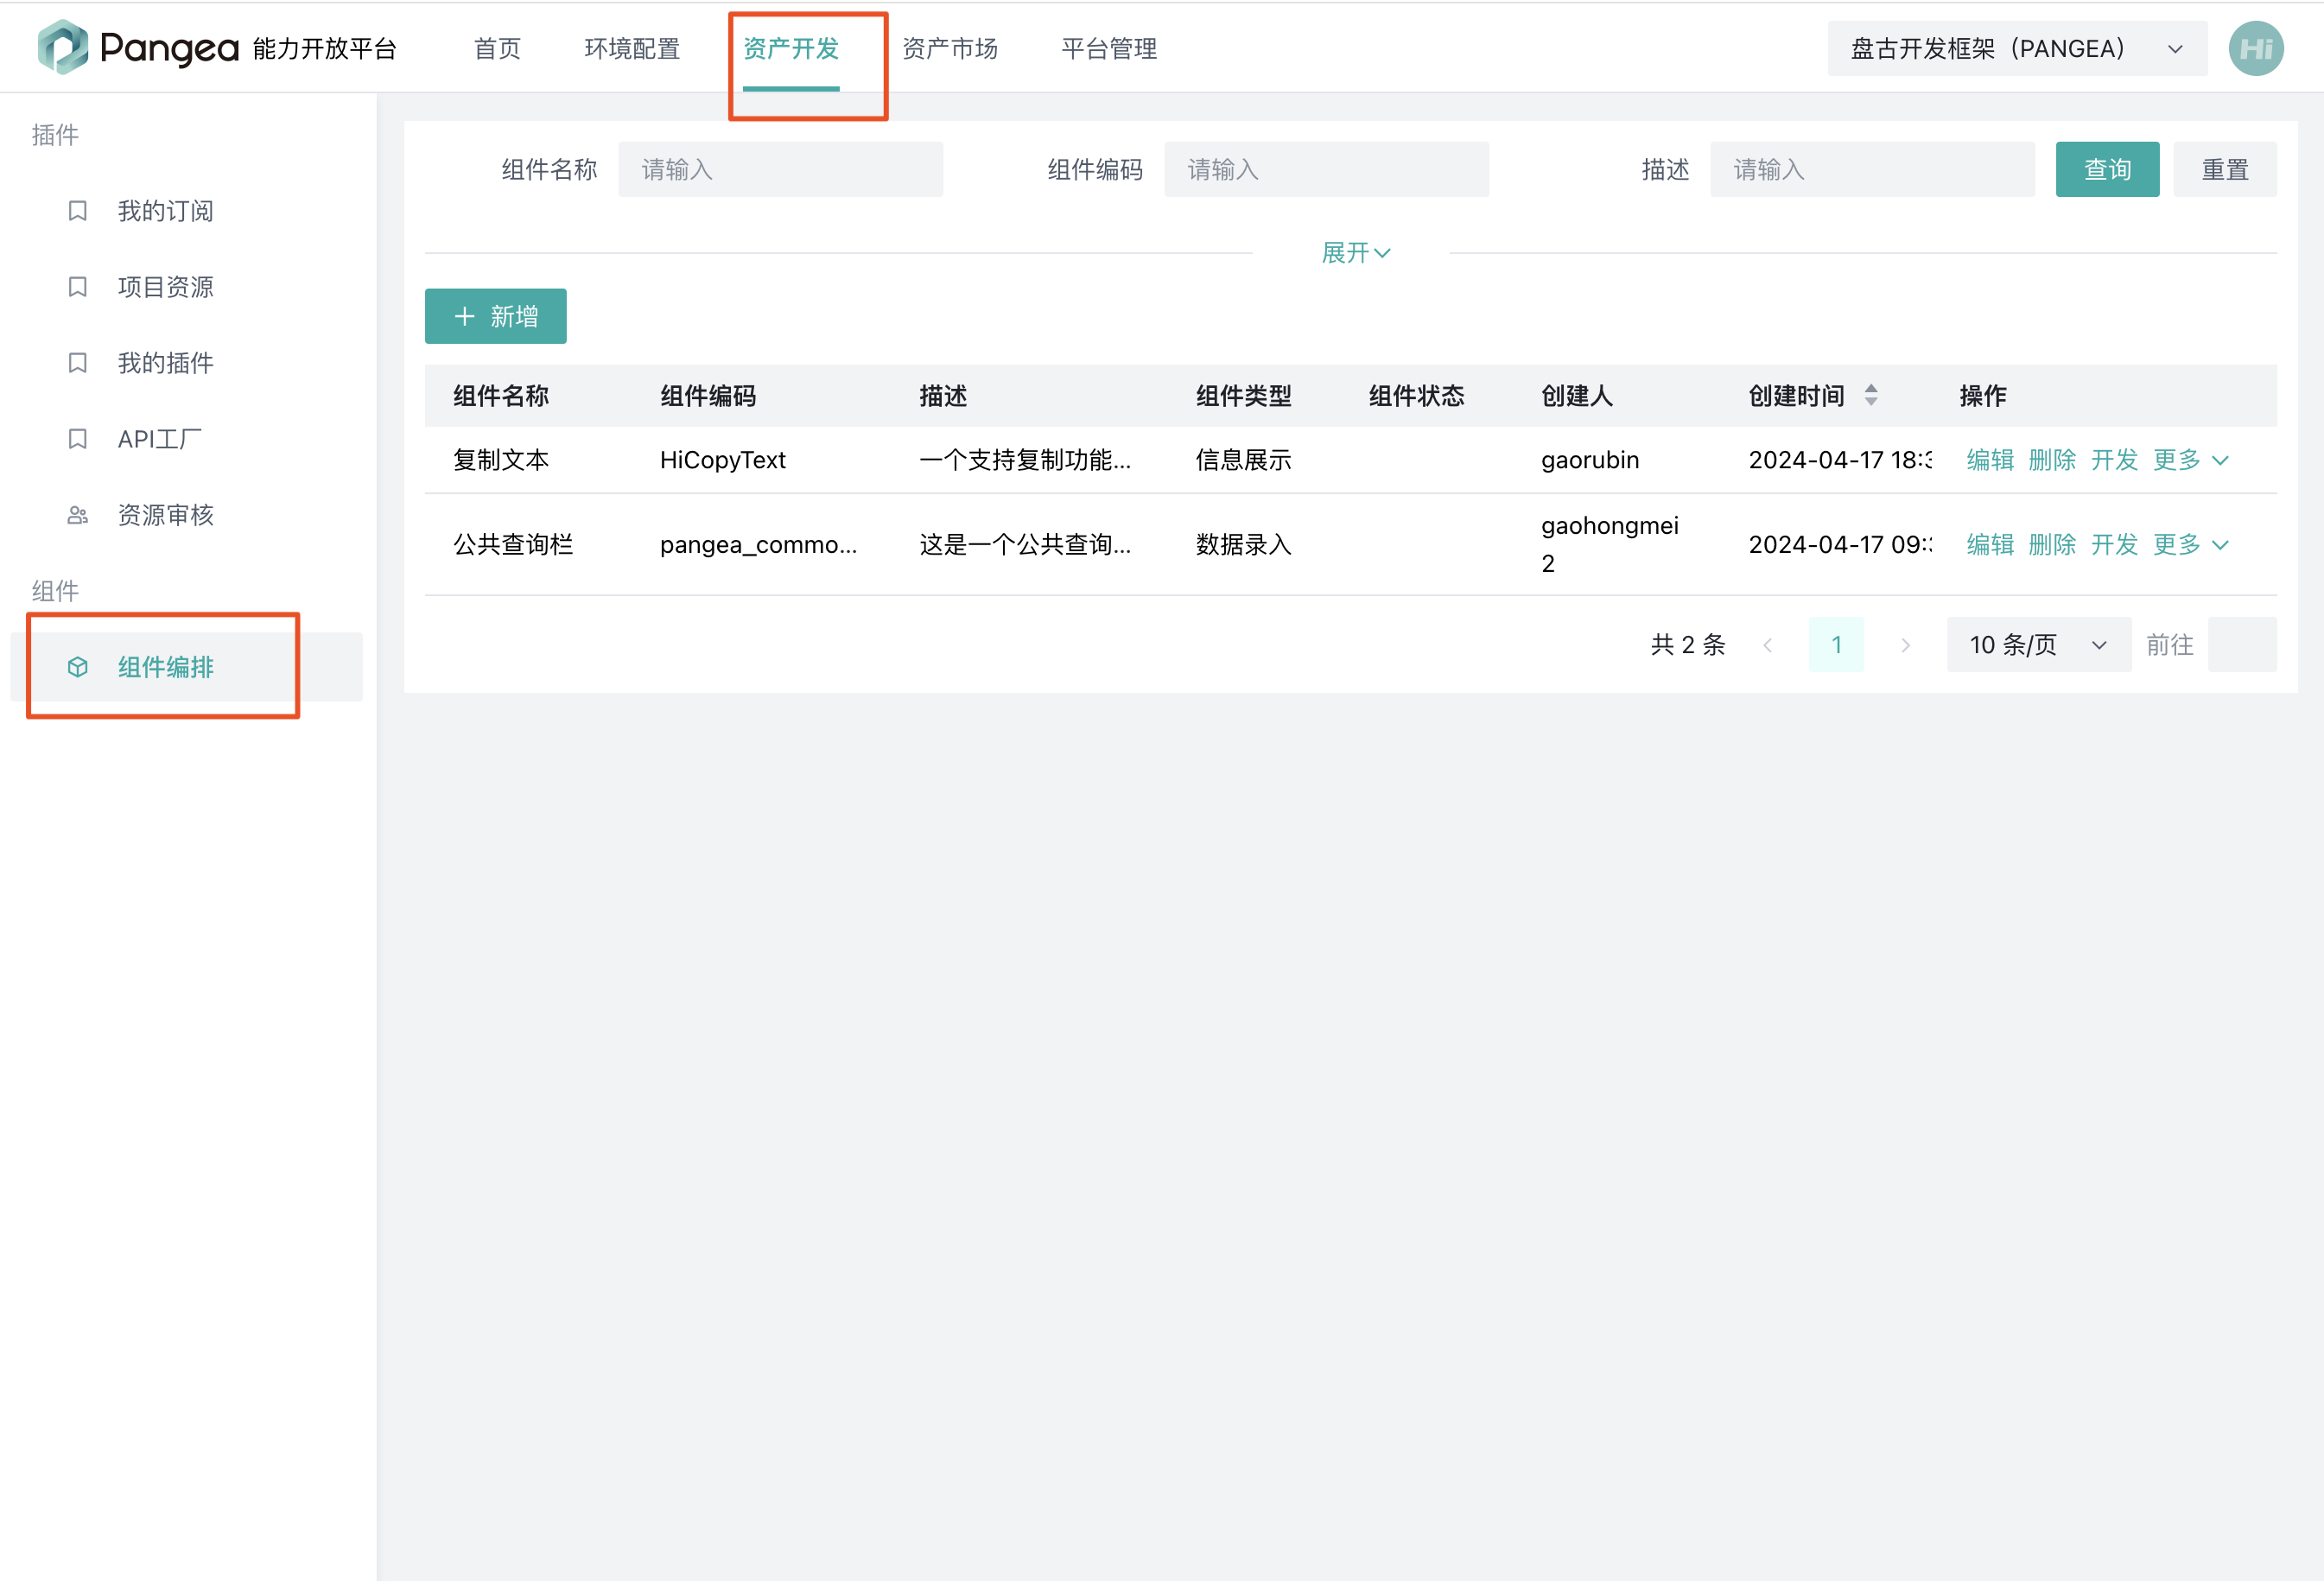The image size is (2324, 1581).
Task: Focus the 组件编码 input field
Action: click(1326, 169)
